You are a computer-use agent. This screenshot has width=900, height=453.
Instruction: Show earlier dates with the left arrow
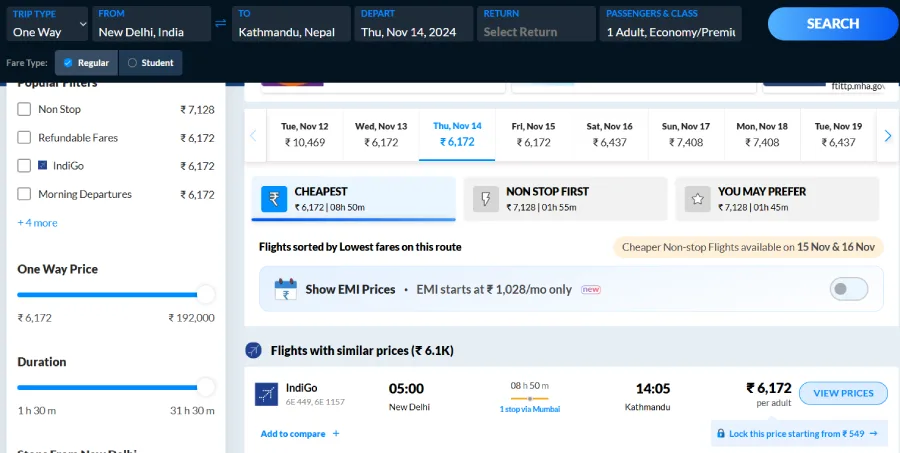[254, 135]
